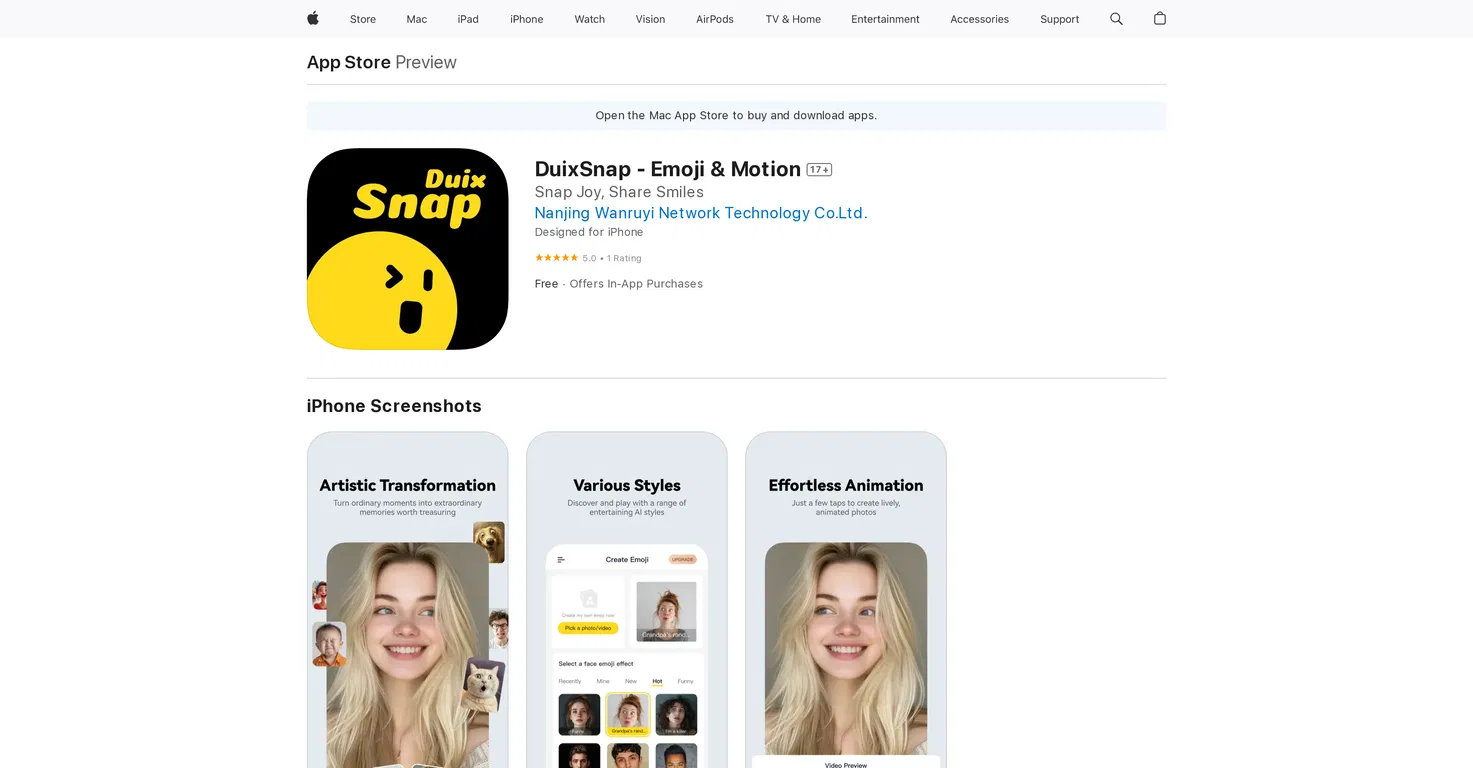This screenshot has width=1473, height=768.
Task: Open the Entertainment menu
Action: pyautogui.click(x=885, y=19)
